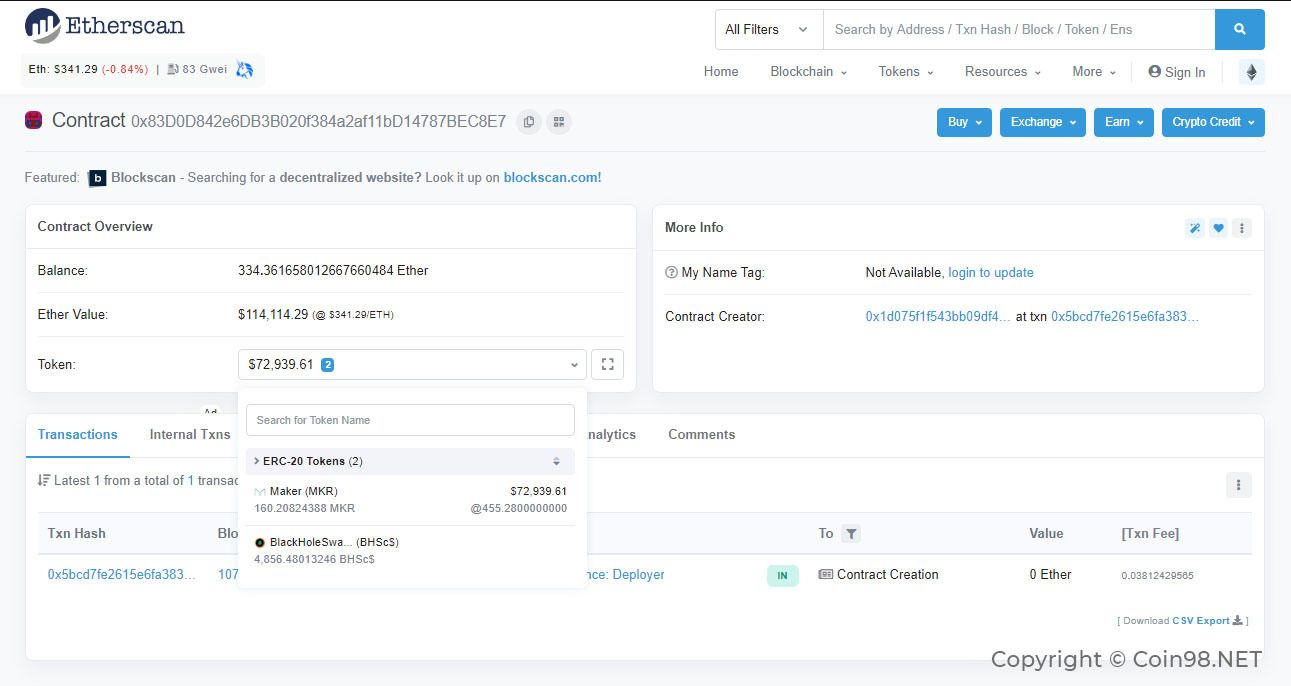1291x686 pixels.
Task: Open transactions table three-dot options
Action: click(x=1238, y=485)
